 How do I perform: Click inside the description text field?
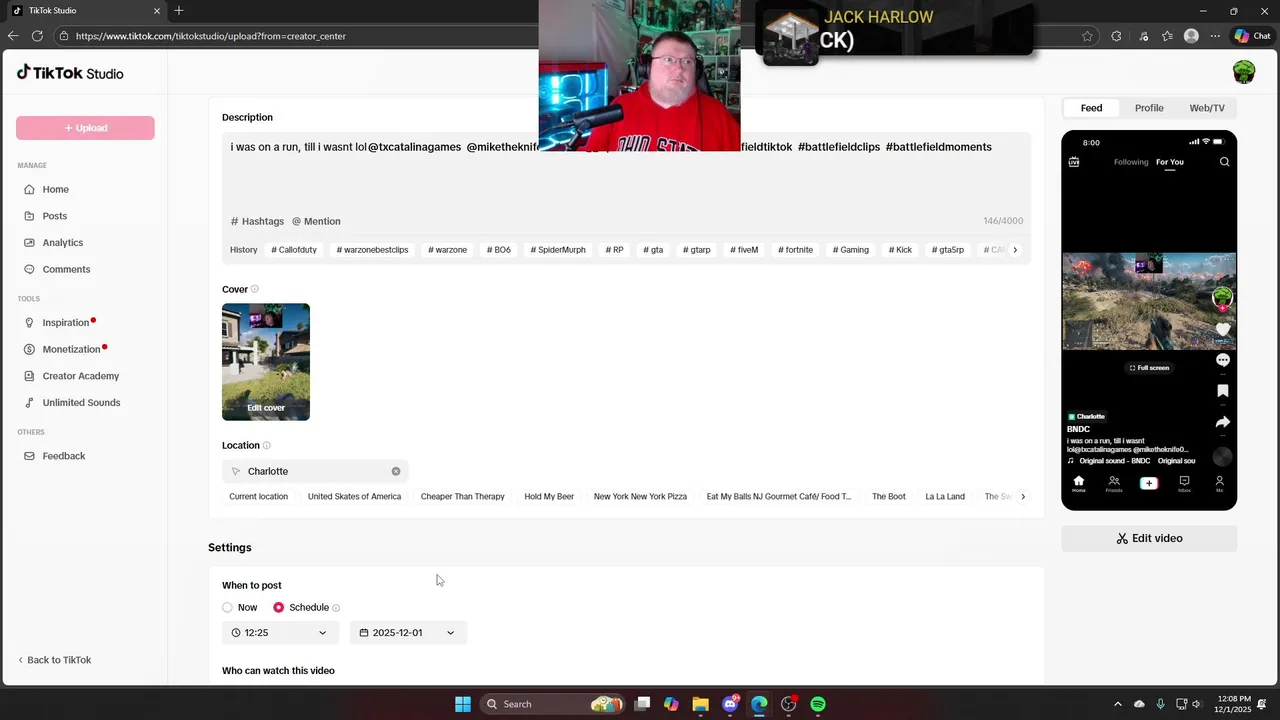tap(626, 172)
